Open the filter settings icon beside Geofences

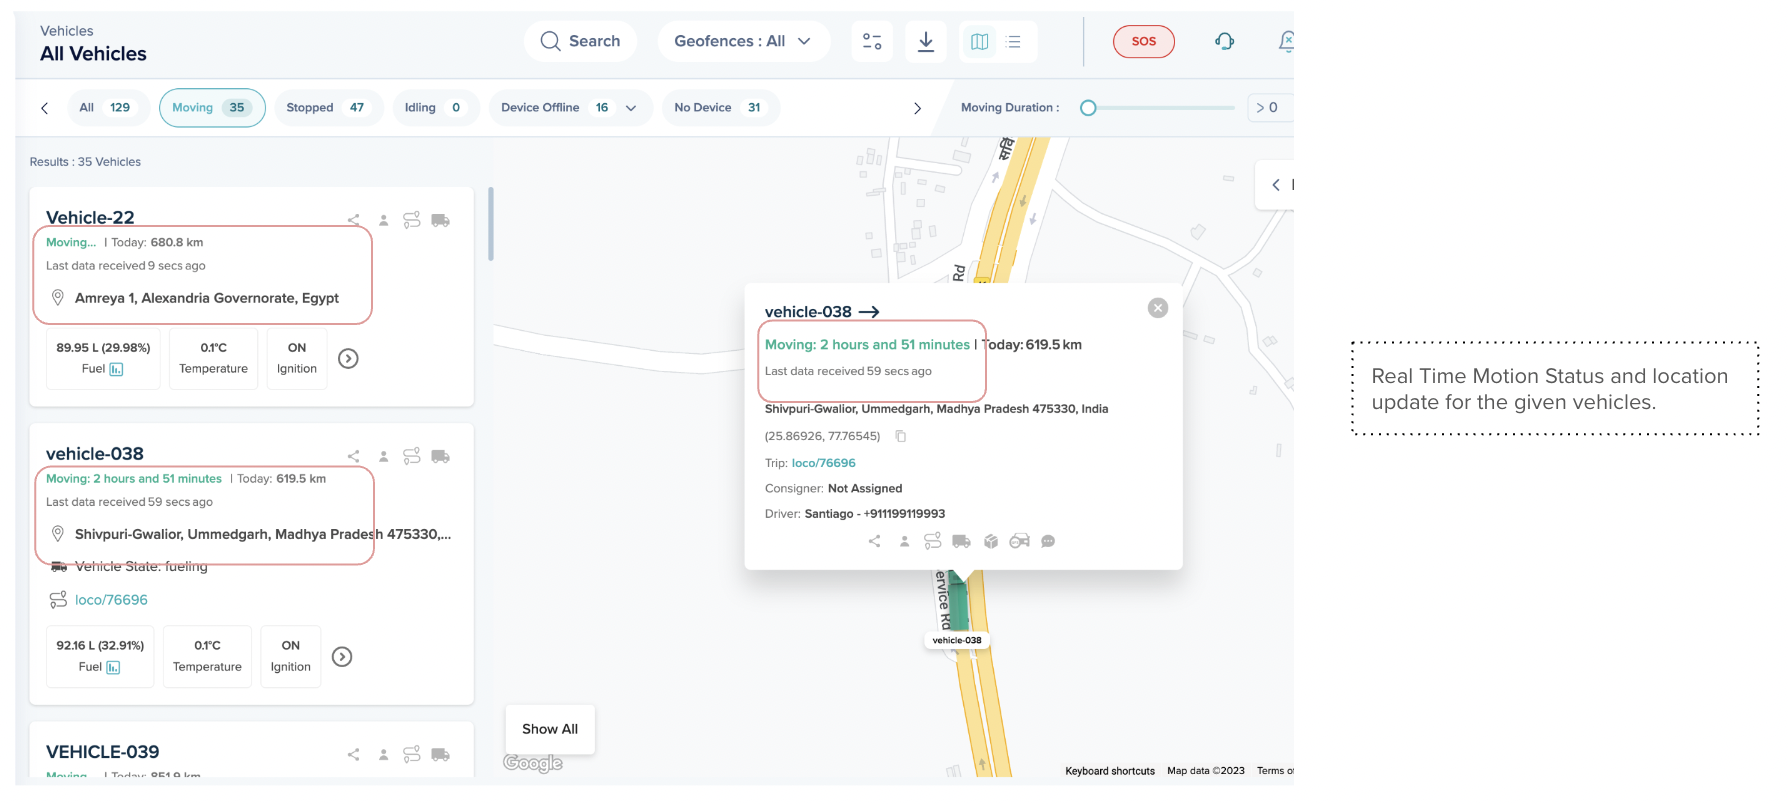point(872,42)
